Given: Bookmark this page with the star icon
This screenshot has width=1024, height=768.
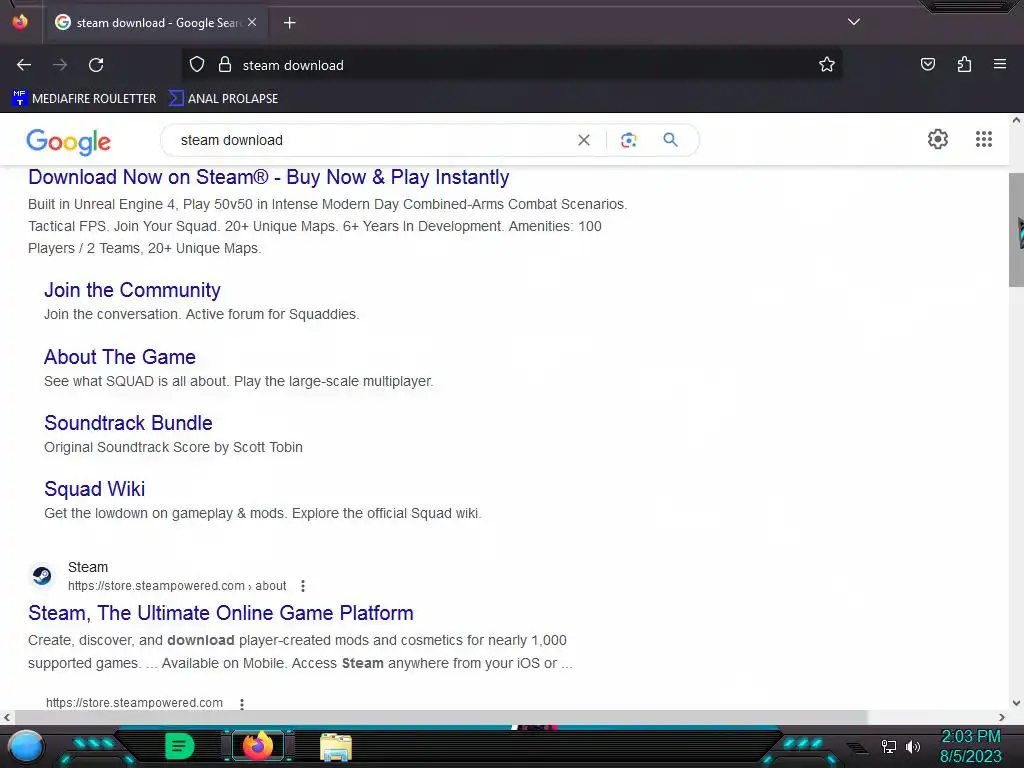Looking at the screenshot, I should [827, 65].
